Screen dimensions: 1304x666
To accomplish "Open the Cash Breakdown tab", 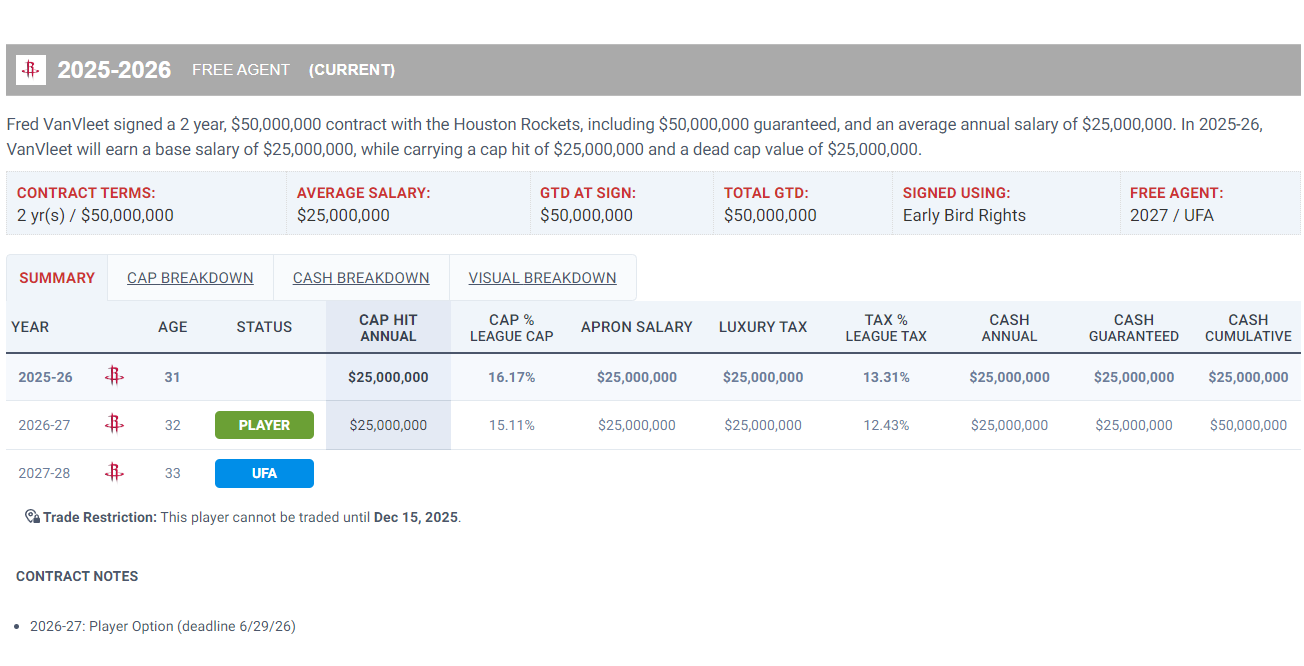I will 361,278.
